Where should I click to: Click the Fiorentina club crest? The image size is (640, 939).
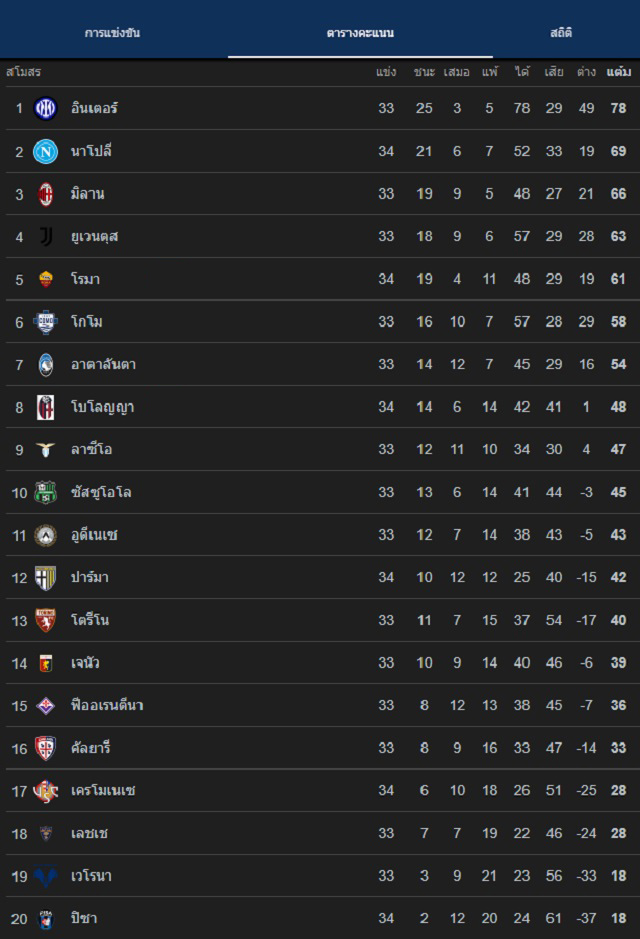tap(46, 705)
